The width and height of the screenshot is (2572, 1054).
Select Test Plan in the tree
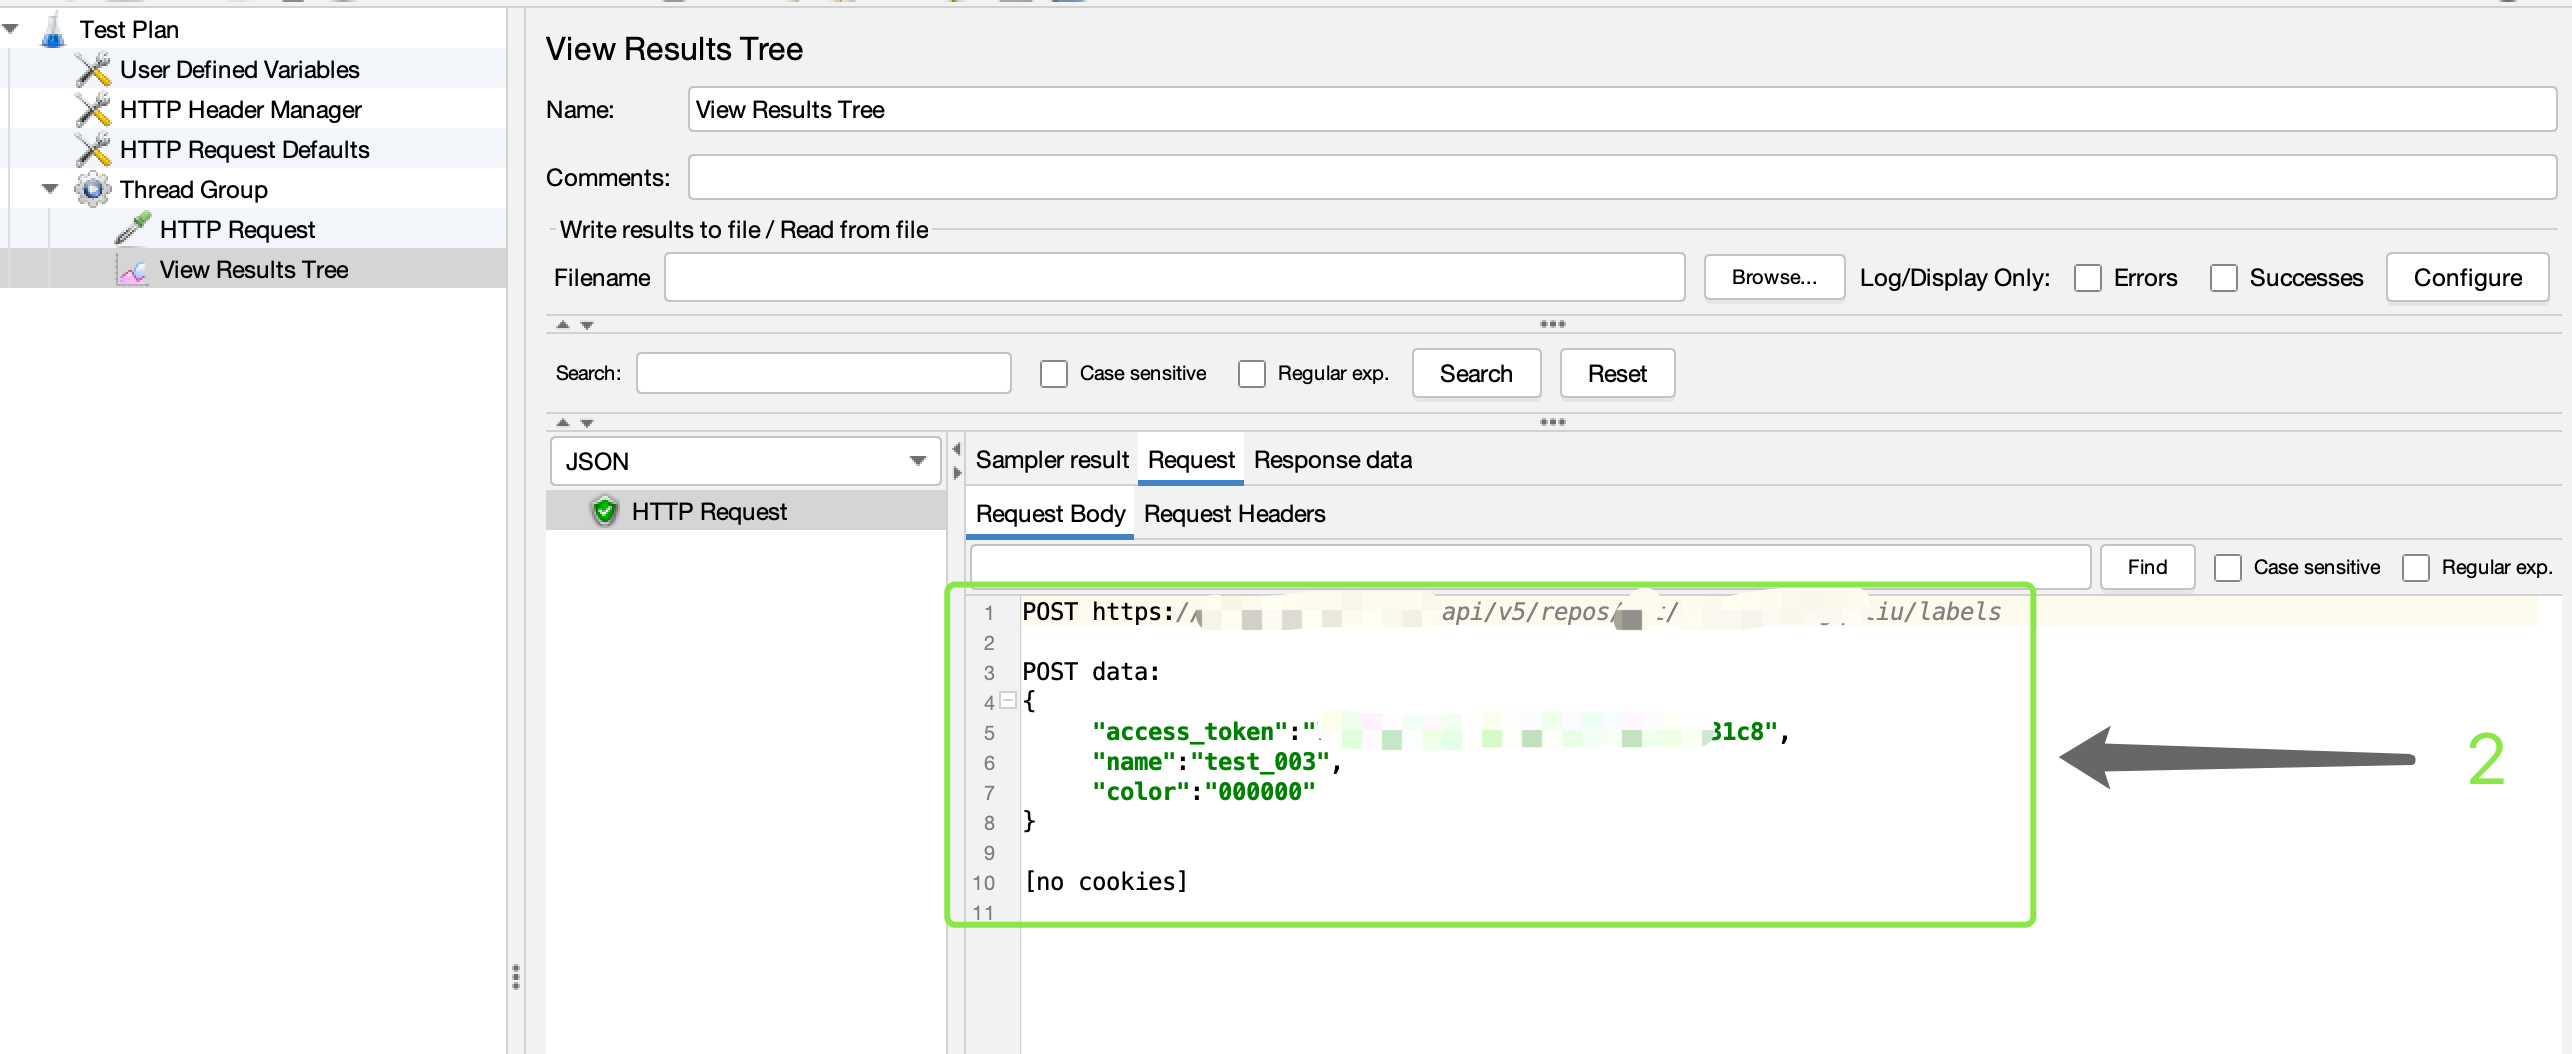[x=129, y=30]
